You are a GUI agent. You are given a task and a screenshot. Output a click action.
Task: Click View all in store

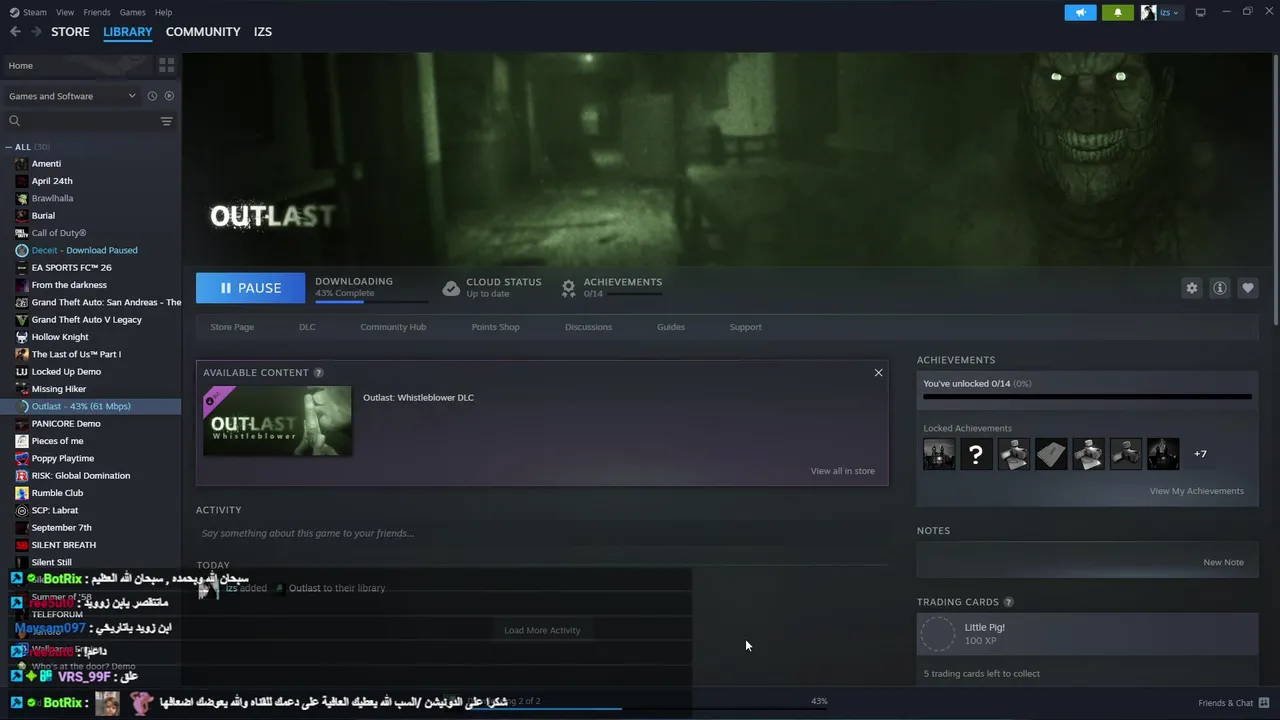pyautogui.click(x=842, y=471)
